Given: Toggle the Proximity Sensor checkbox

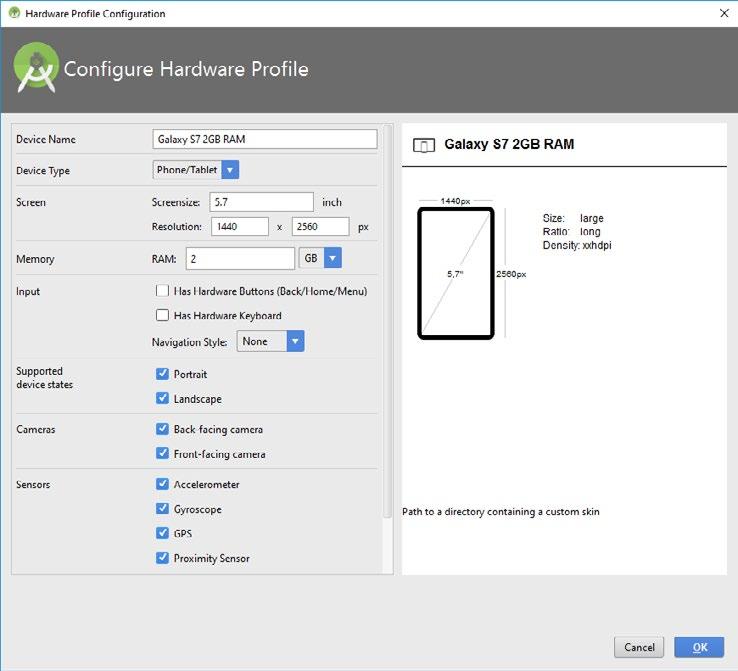Looking at the screenshot, I should [162, 558].
